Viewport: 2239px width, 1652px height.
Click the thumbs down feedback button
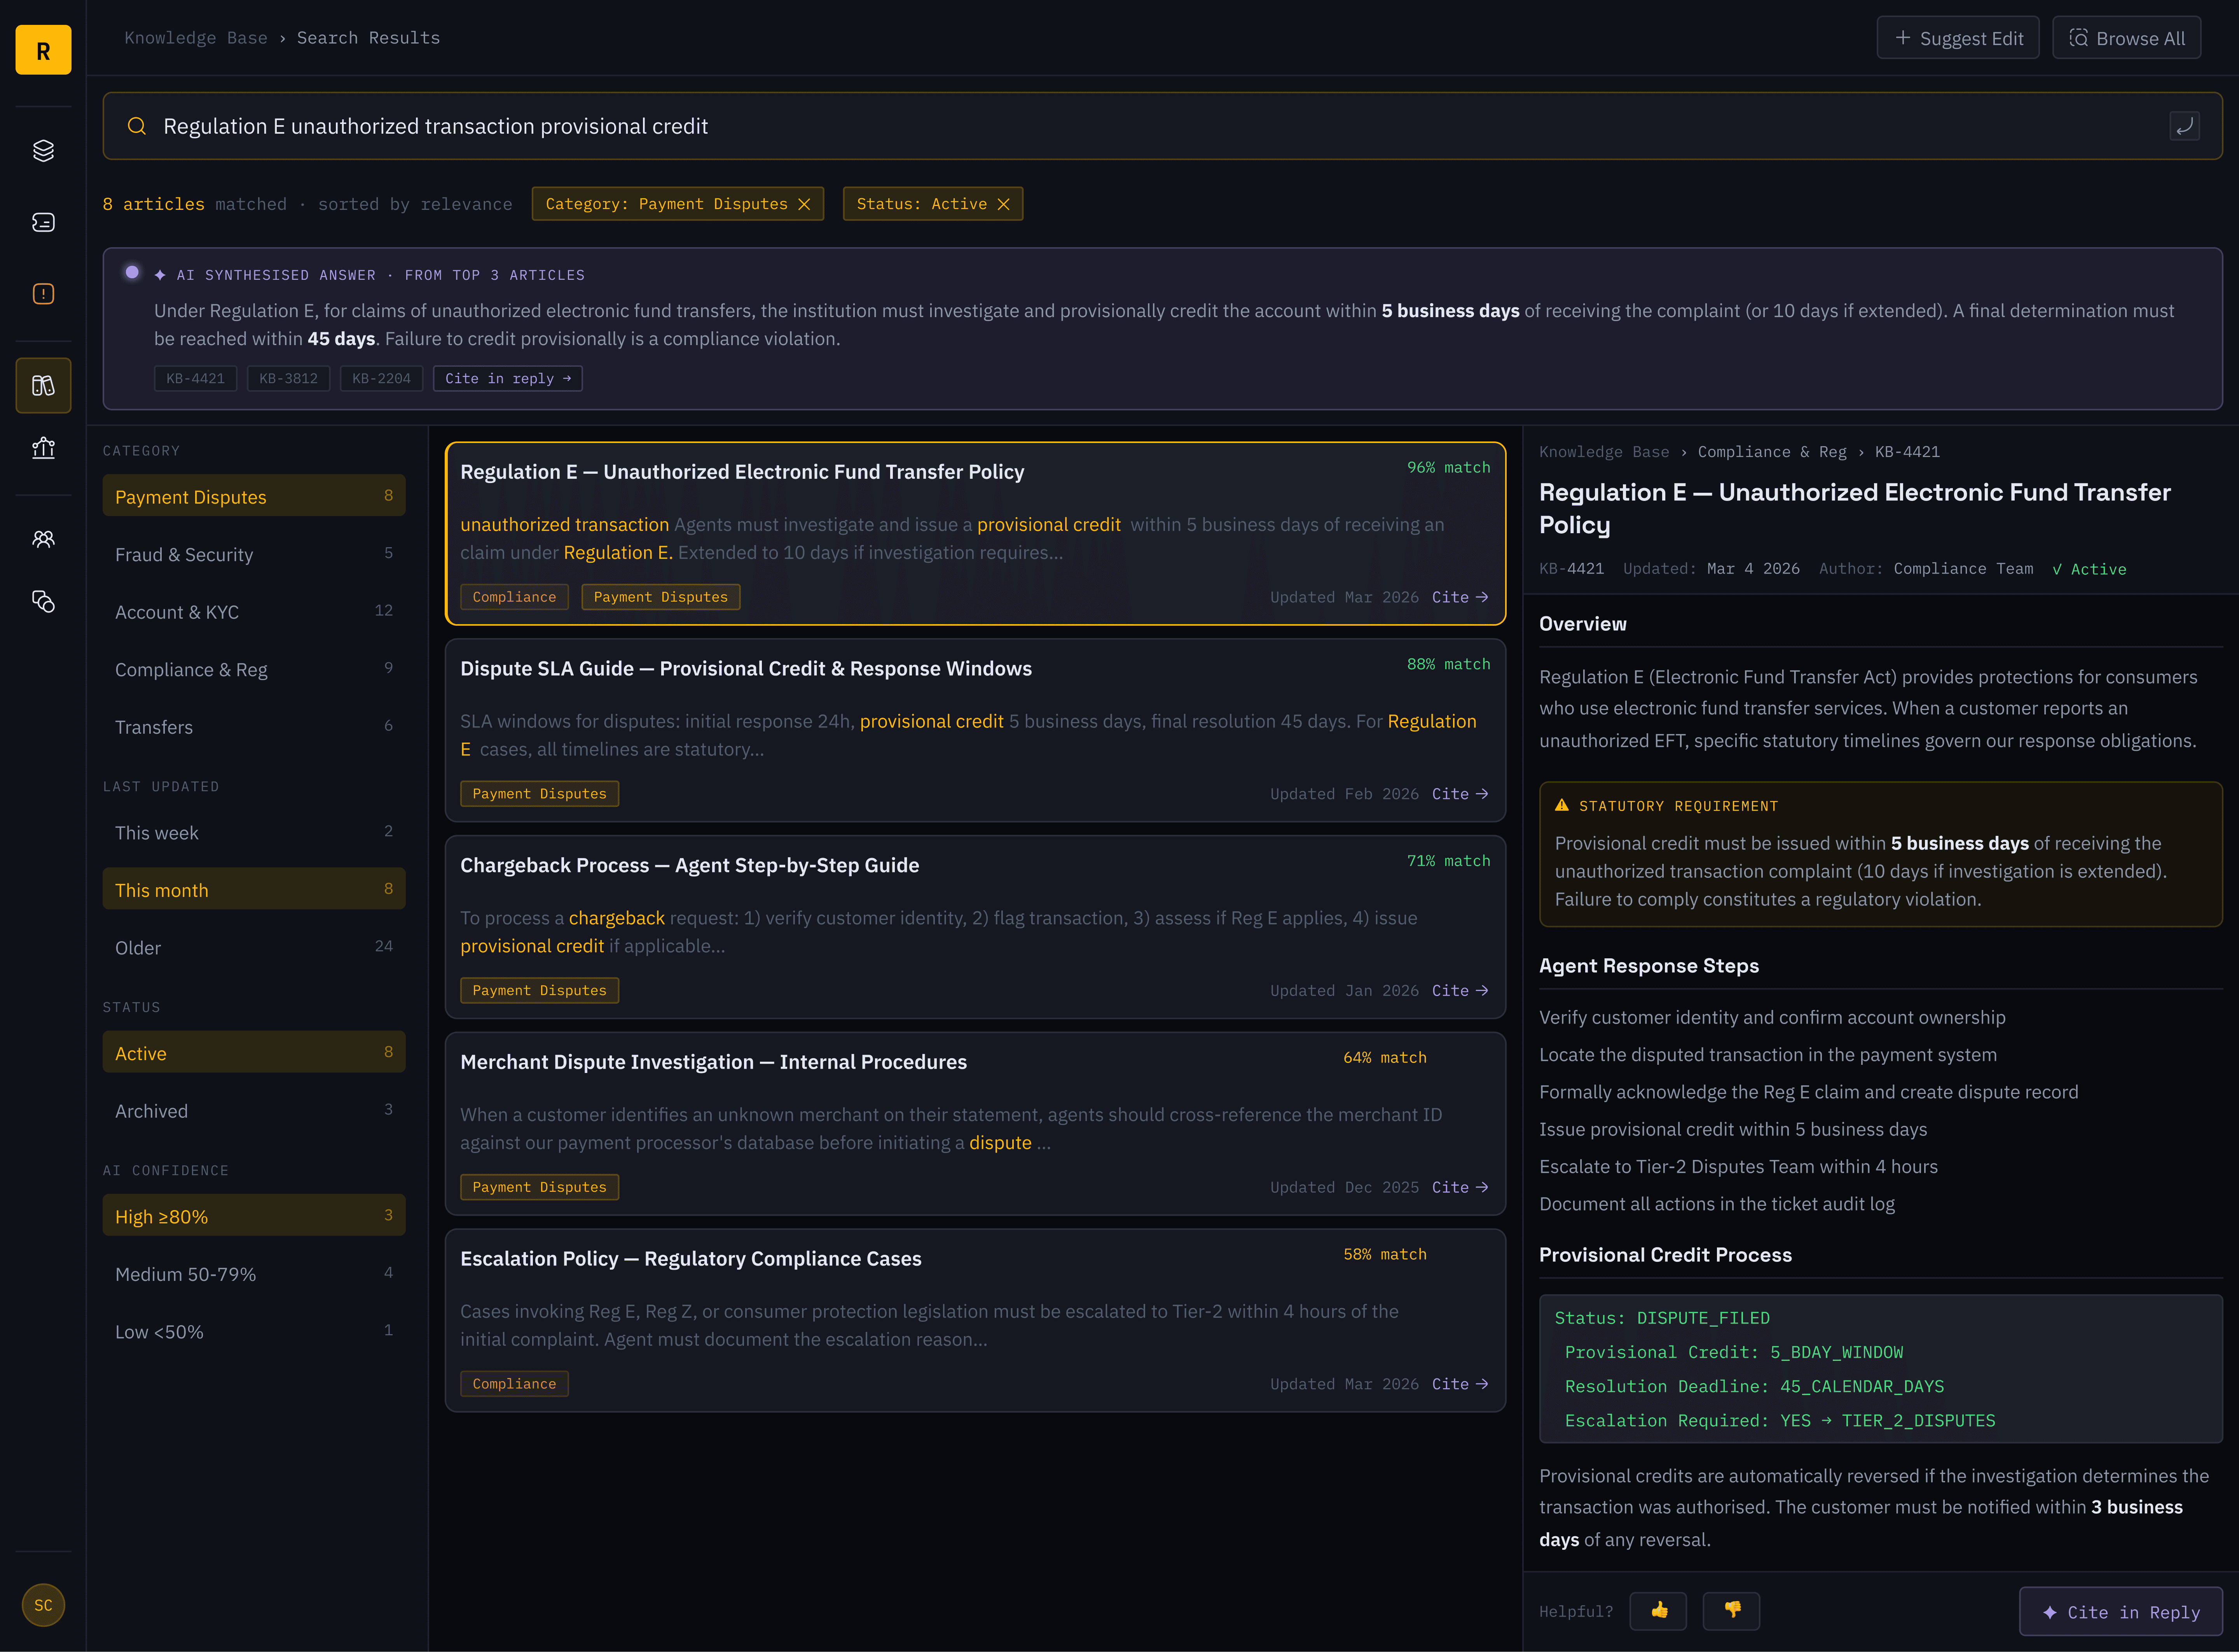pyautogui.click(x=1731, y=1610)
